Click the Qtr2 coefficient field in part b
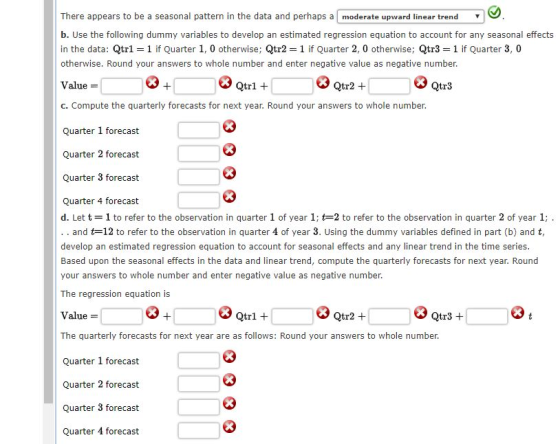 292,86
